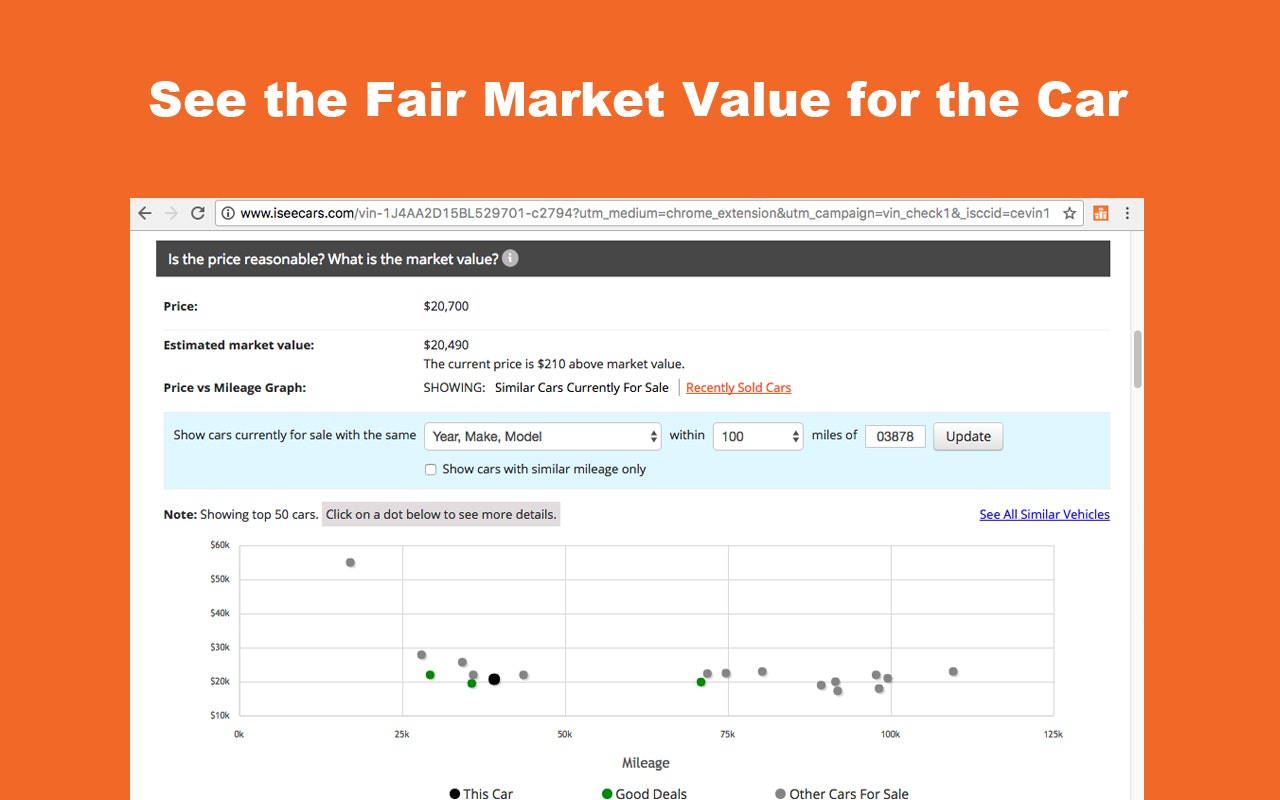This screenshot has width=1280, height=800.
Task: Click the page vertical scrollbar thumb
Action: (x=1137, y=360)
